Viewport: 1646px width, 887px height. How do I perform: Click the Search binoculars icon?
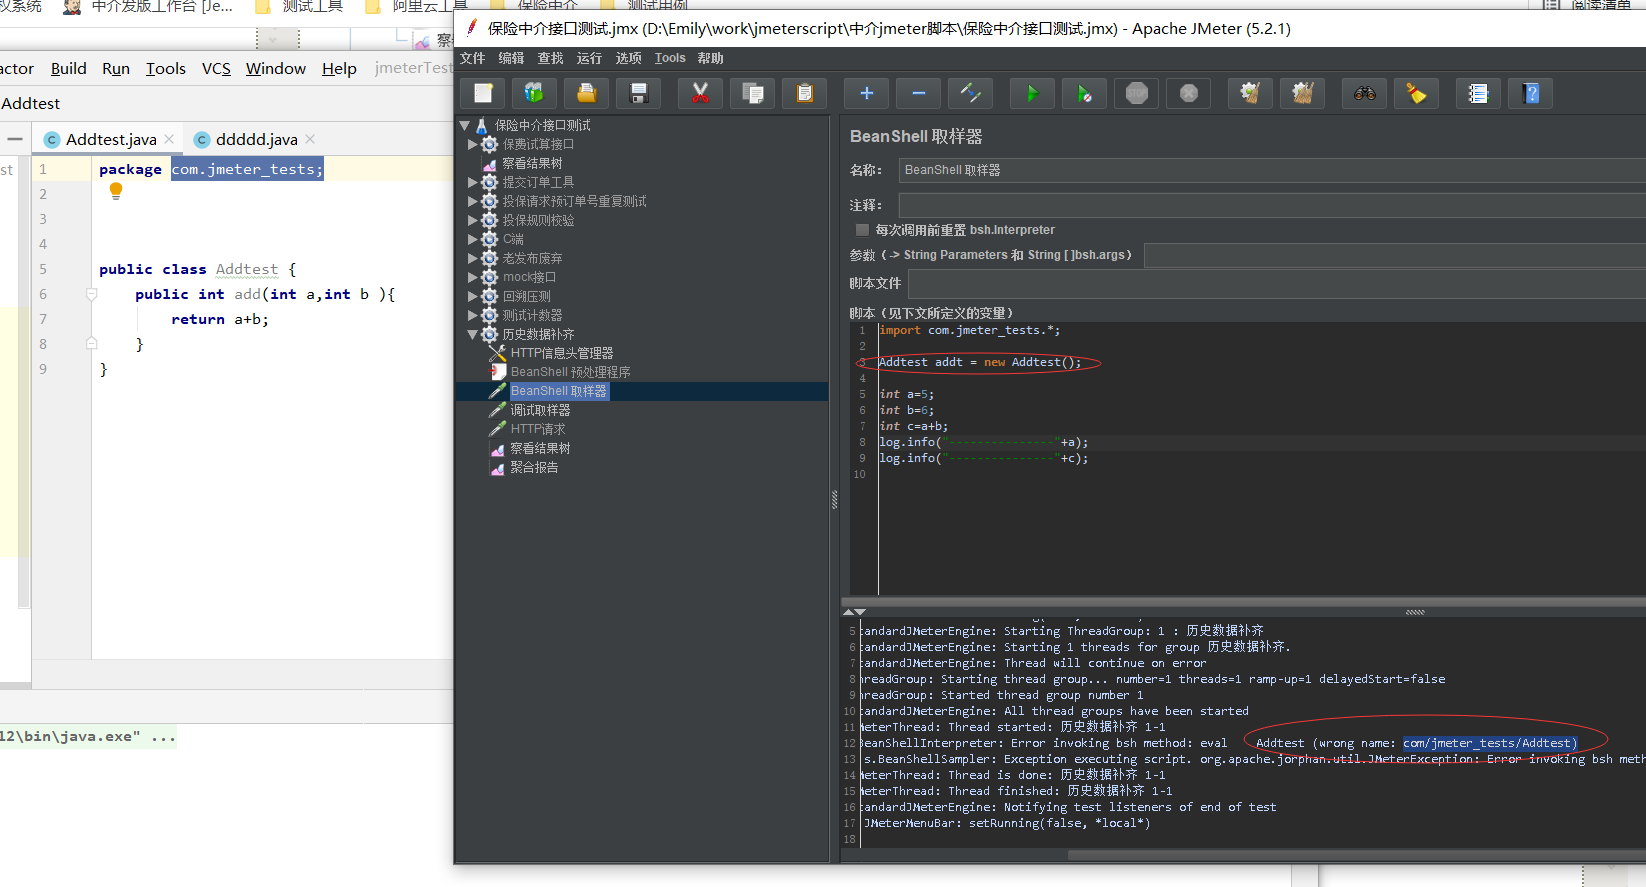[1365, 93]
